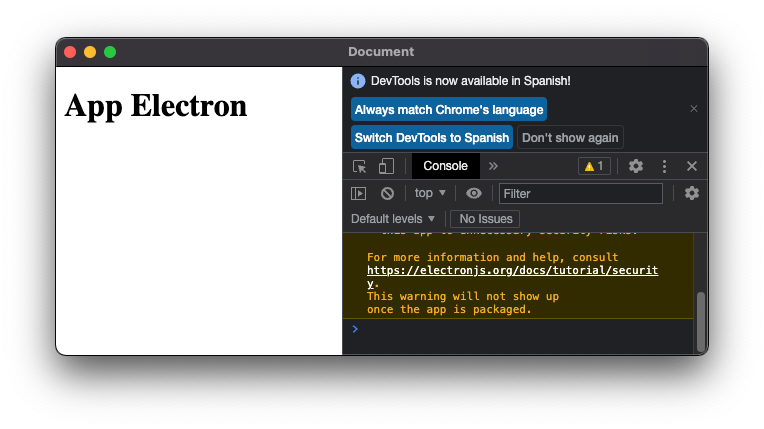Click the green maximize window button
764x429 pixels.
pos(110,52)
